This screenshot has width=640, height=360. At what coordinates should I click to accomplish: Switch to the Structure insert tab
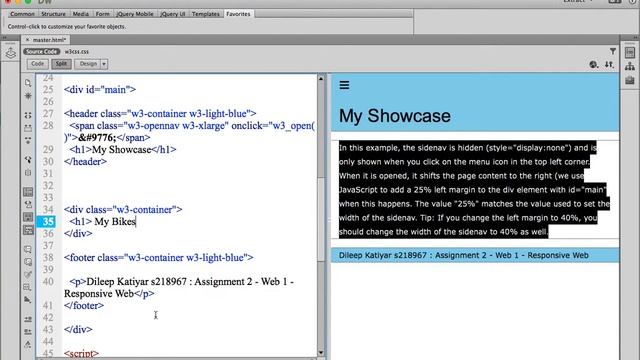tap(53, 14)
